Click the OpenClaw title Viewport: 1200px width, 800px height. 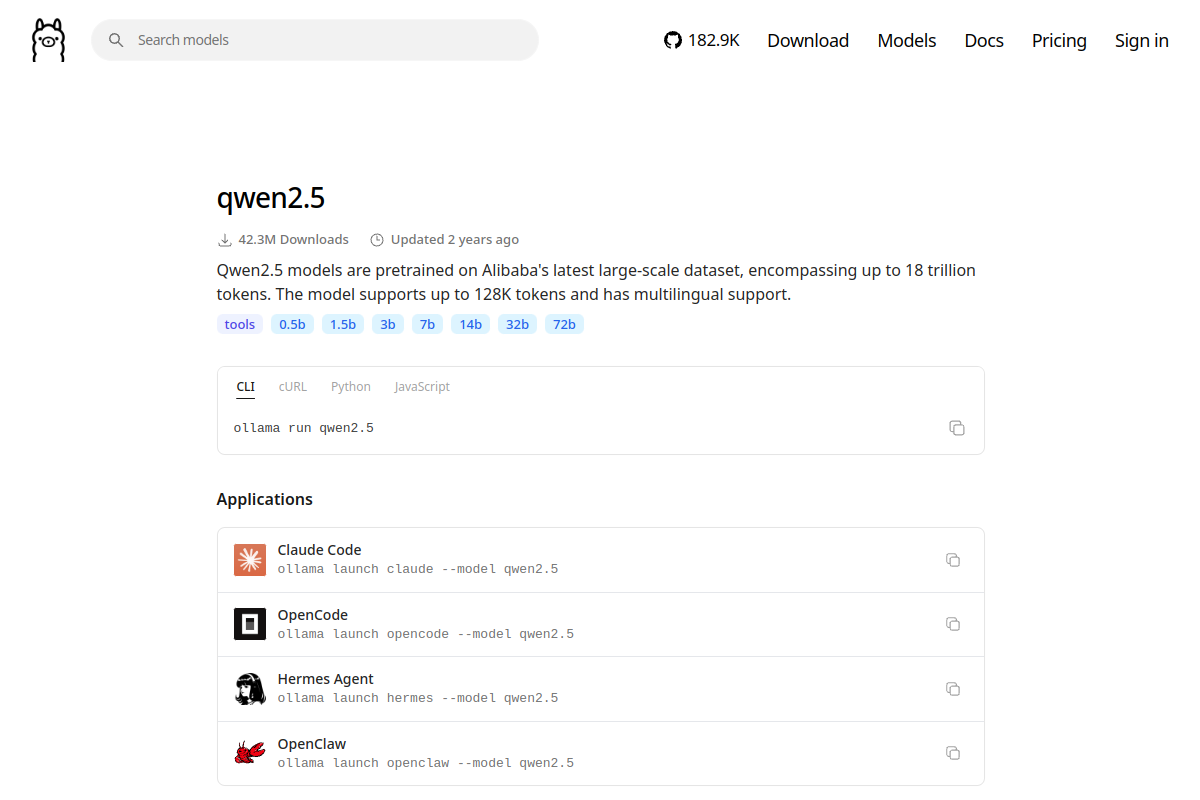click(312, 744)
